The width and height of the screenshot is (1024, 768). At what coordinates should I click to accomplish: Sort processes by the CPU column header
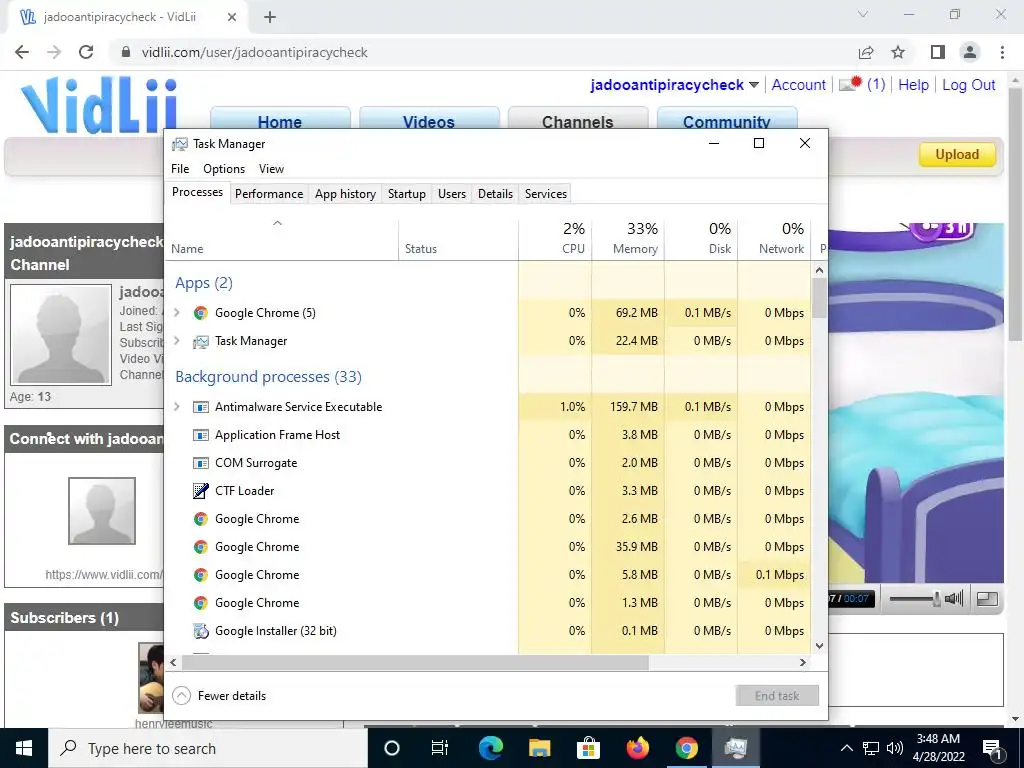point(556,238)
